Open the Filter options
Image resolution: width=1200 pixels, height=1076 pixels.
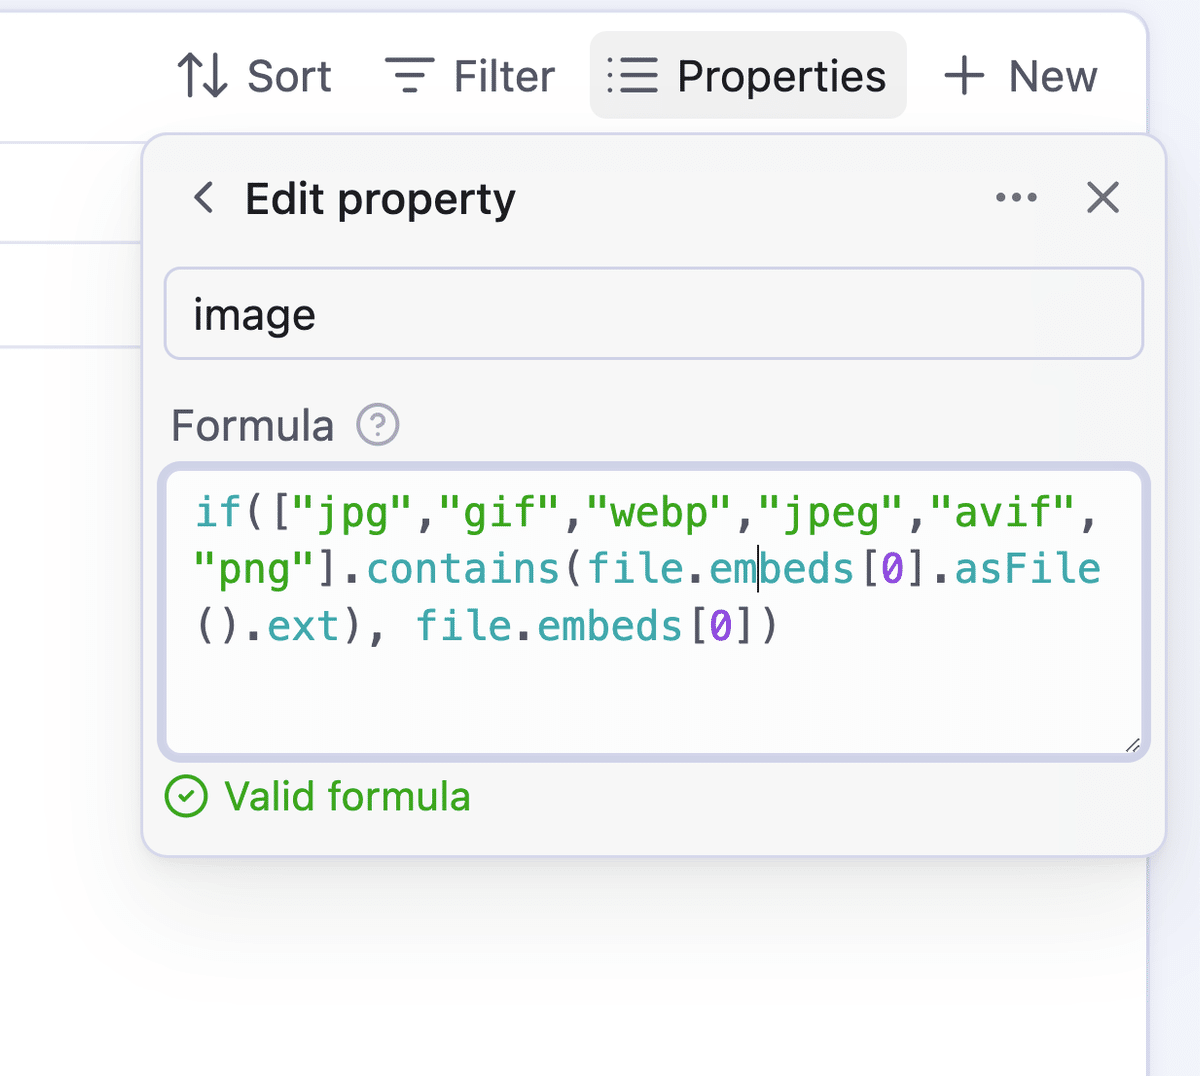click(470, 76)
